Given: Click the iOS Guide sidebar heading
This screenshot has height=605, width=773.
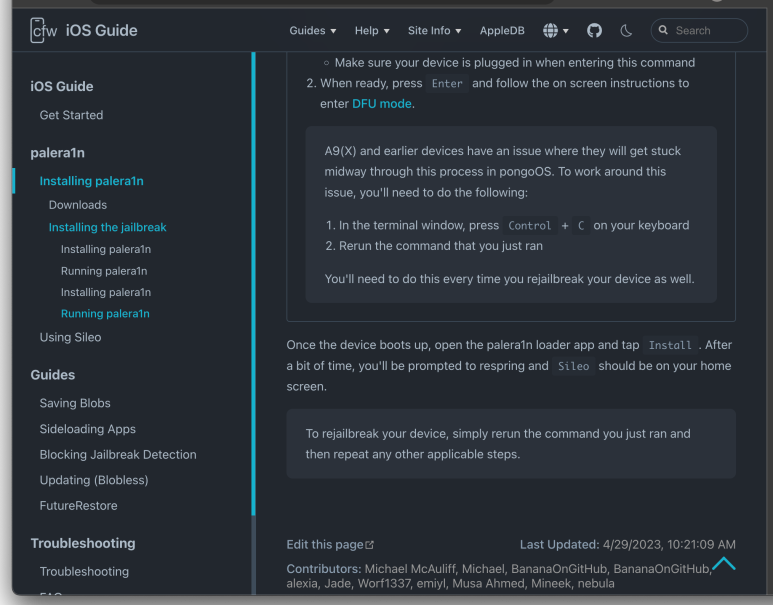Looking at the screenshot, I should 62,86.
